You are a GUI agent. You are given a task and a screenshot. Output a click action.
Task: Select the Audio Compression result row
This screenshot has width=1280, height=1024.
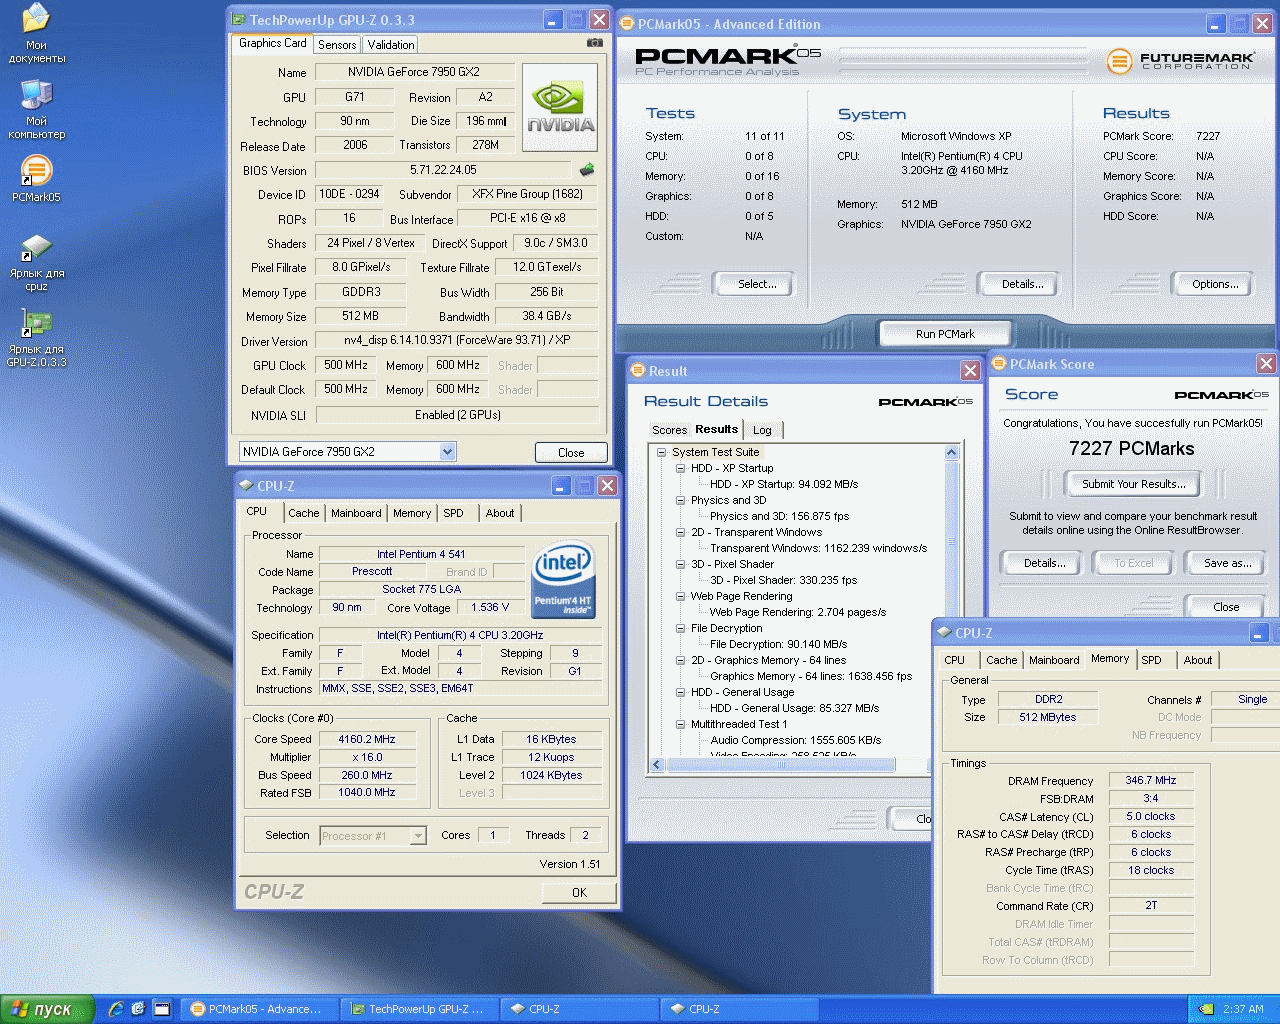click(796, 740)
